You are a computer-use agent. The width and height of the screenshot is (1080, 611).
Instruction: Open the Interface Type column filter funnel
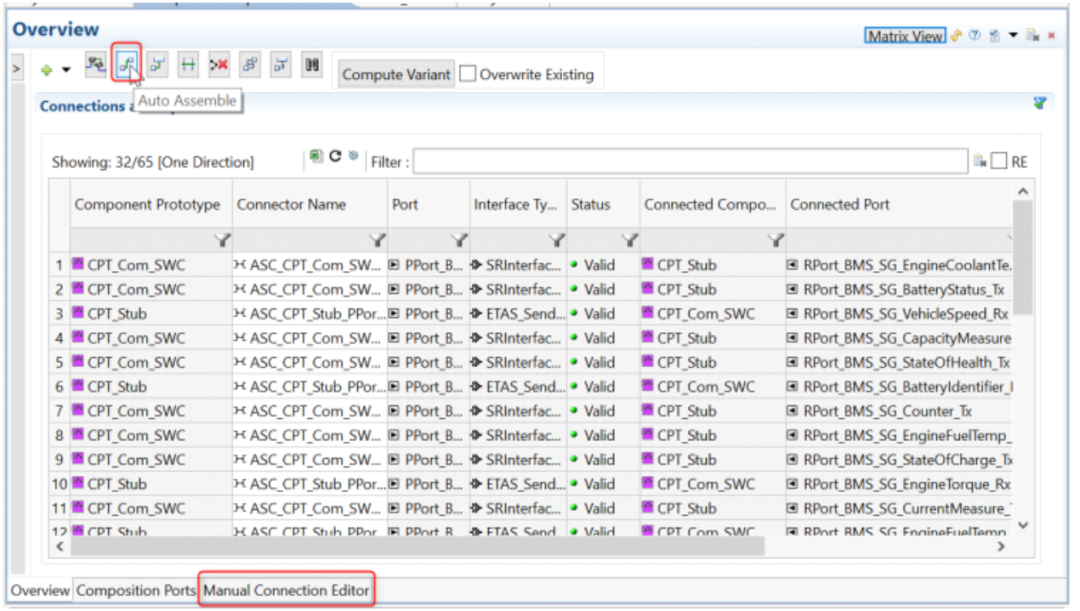(x=557, y=240)
